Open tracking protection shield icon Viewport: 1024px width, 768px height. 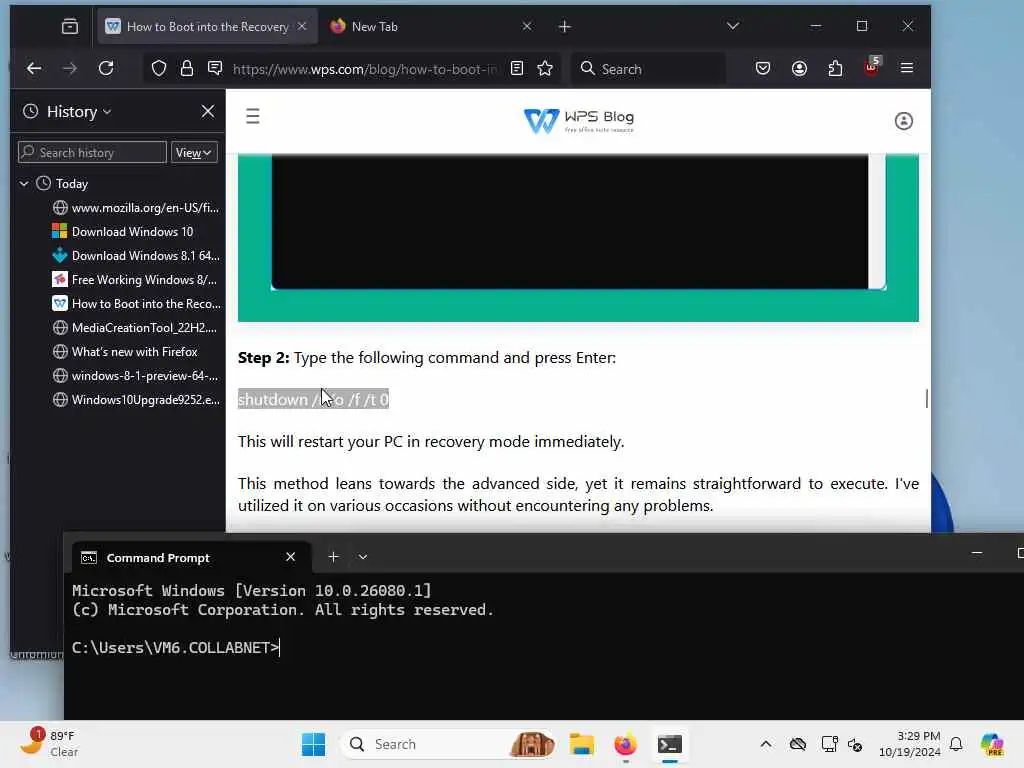[x=159, y=69]
